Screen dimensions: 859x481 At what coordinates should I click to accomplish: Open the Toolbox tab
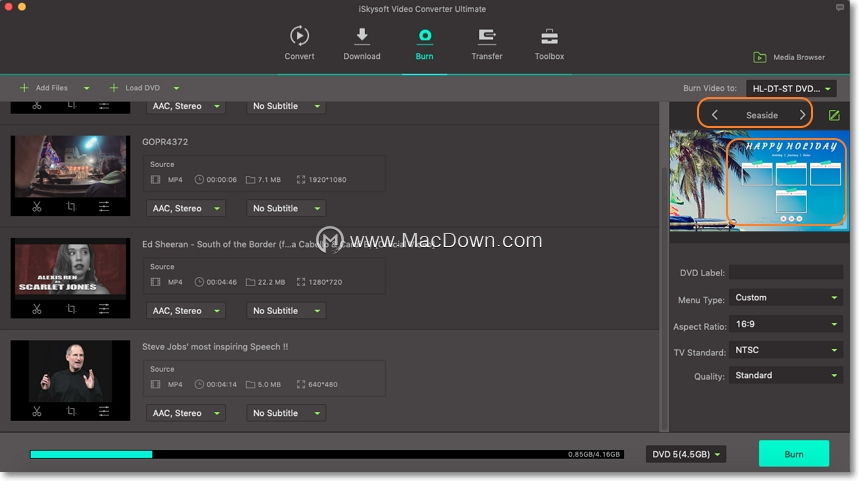[x=549, y=43]
